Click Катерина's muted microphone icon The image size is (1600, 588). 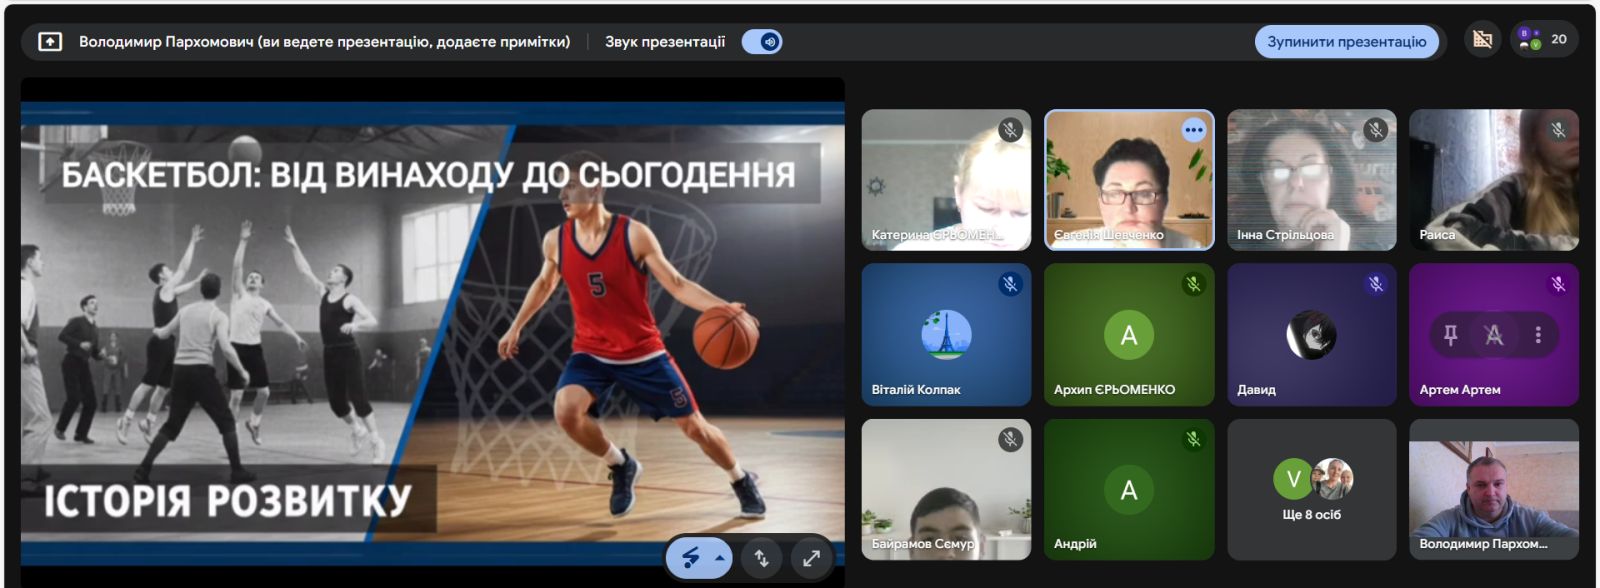click(1010, 130)
